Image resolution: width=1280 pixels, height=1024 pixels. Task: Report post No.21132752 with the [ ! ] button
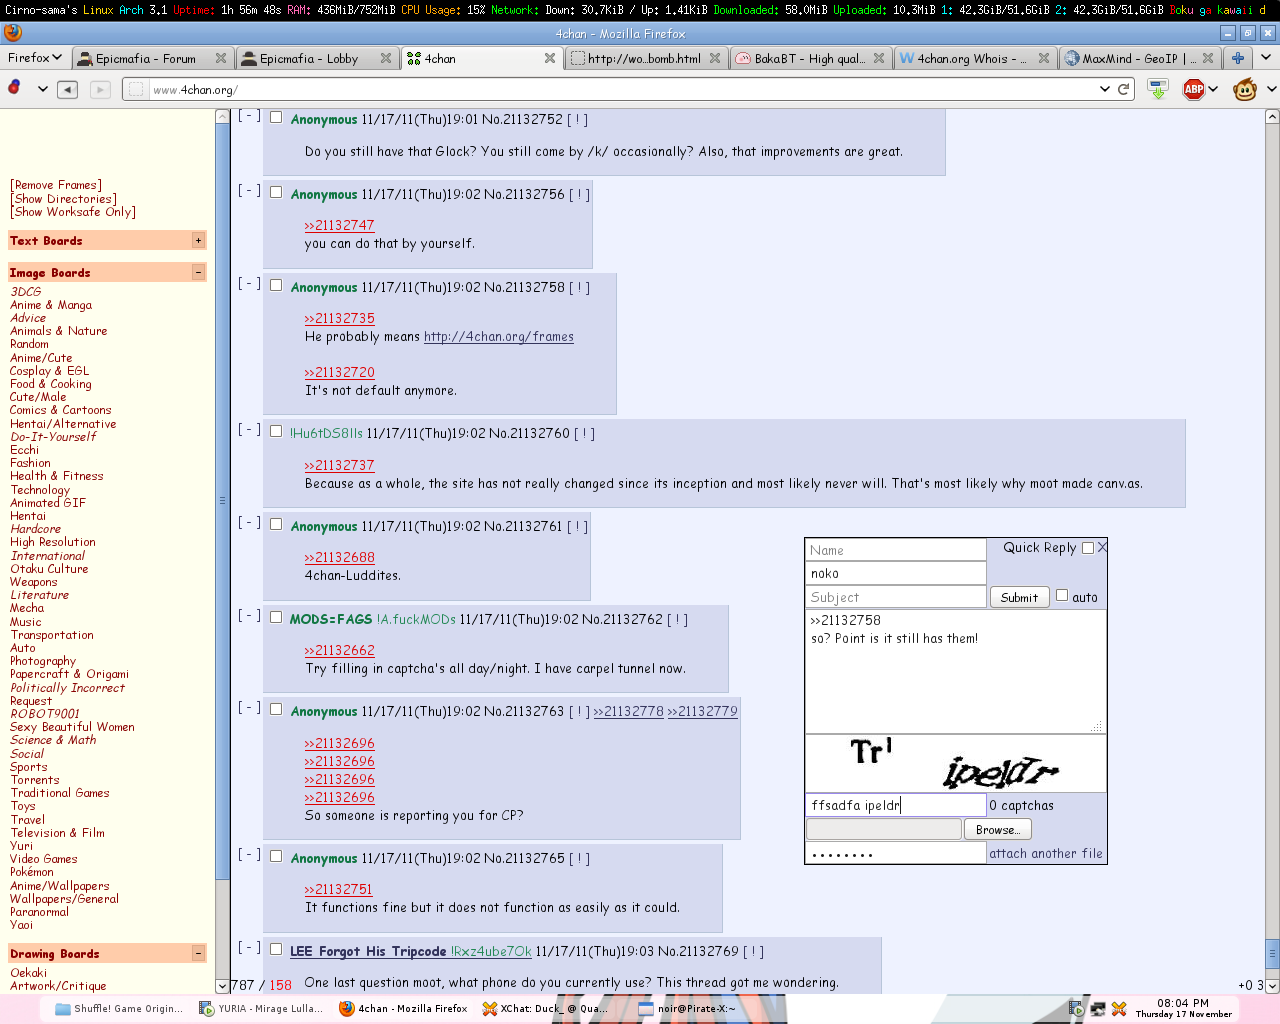tap(577, 119)
